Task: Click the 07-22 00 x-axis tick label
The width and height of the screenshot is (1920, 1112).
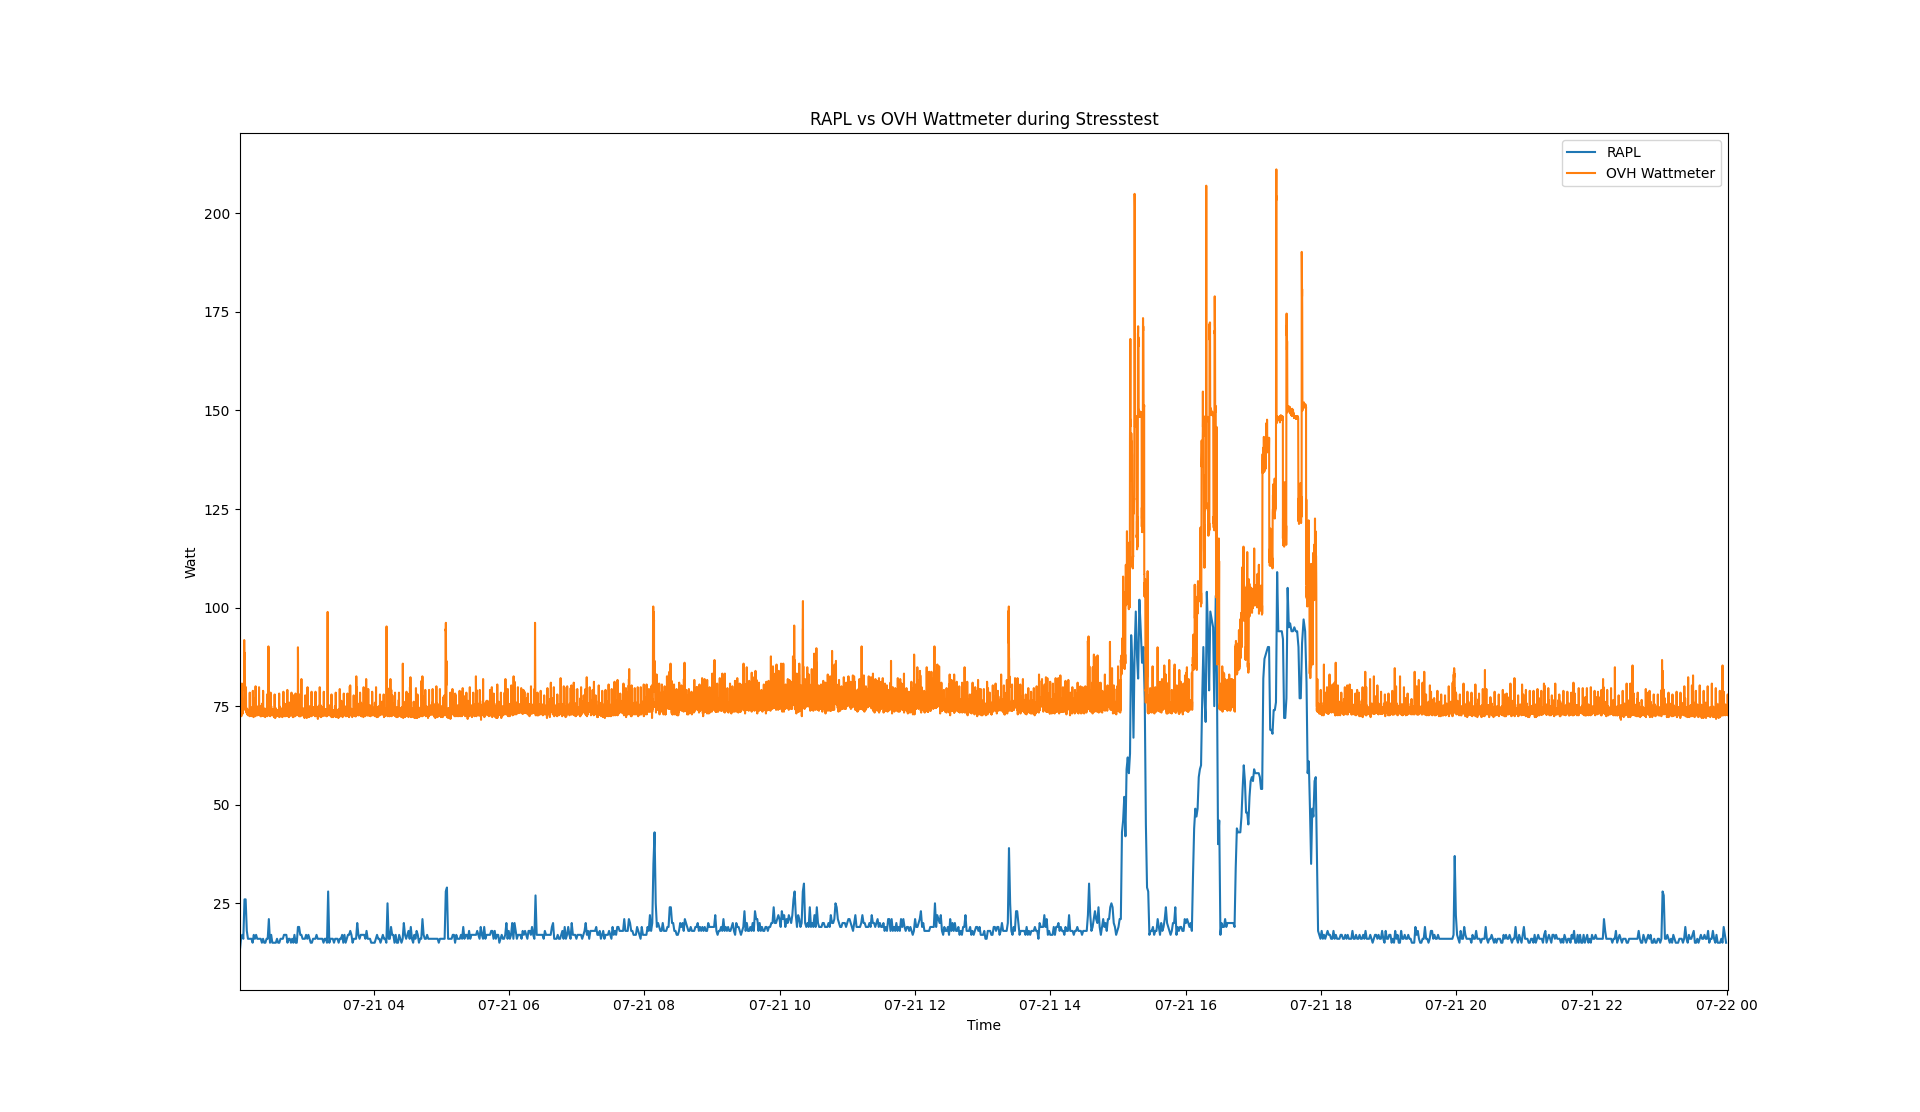Action: [1726, 1005]
